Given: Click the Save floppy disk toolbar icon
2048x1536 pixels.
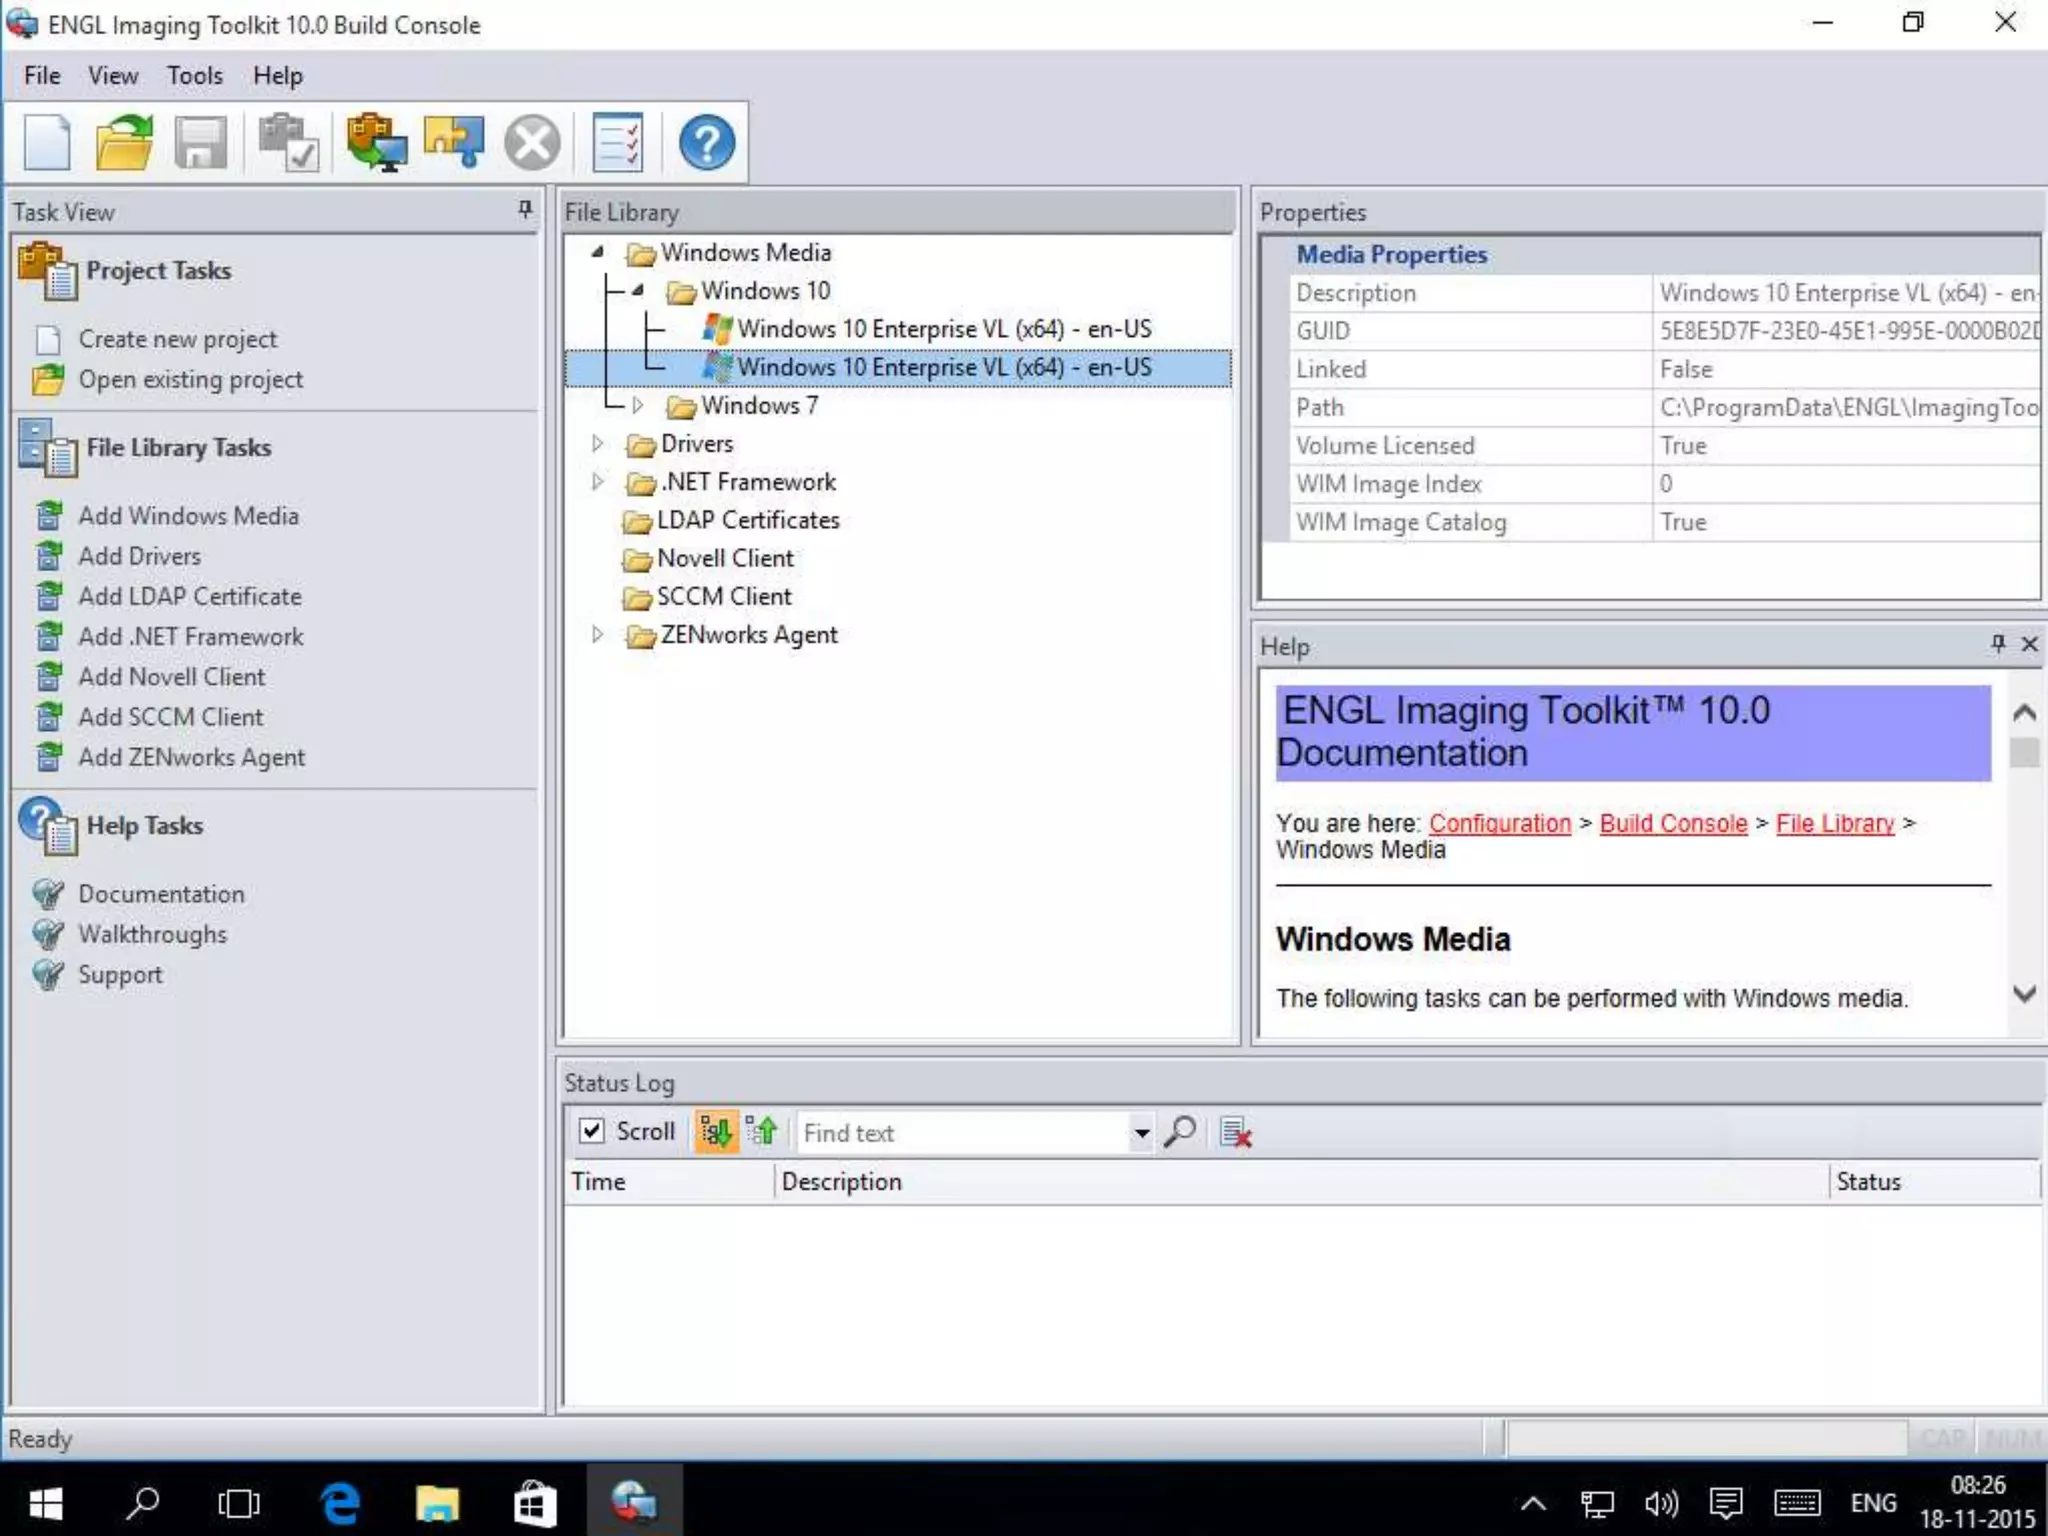Looking at the screenshot, I should click(201, 143).
